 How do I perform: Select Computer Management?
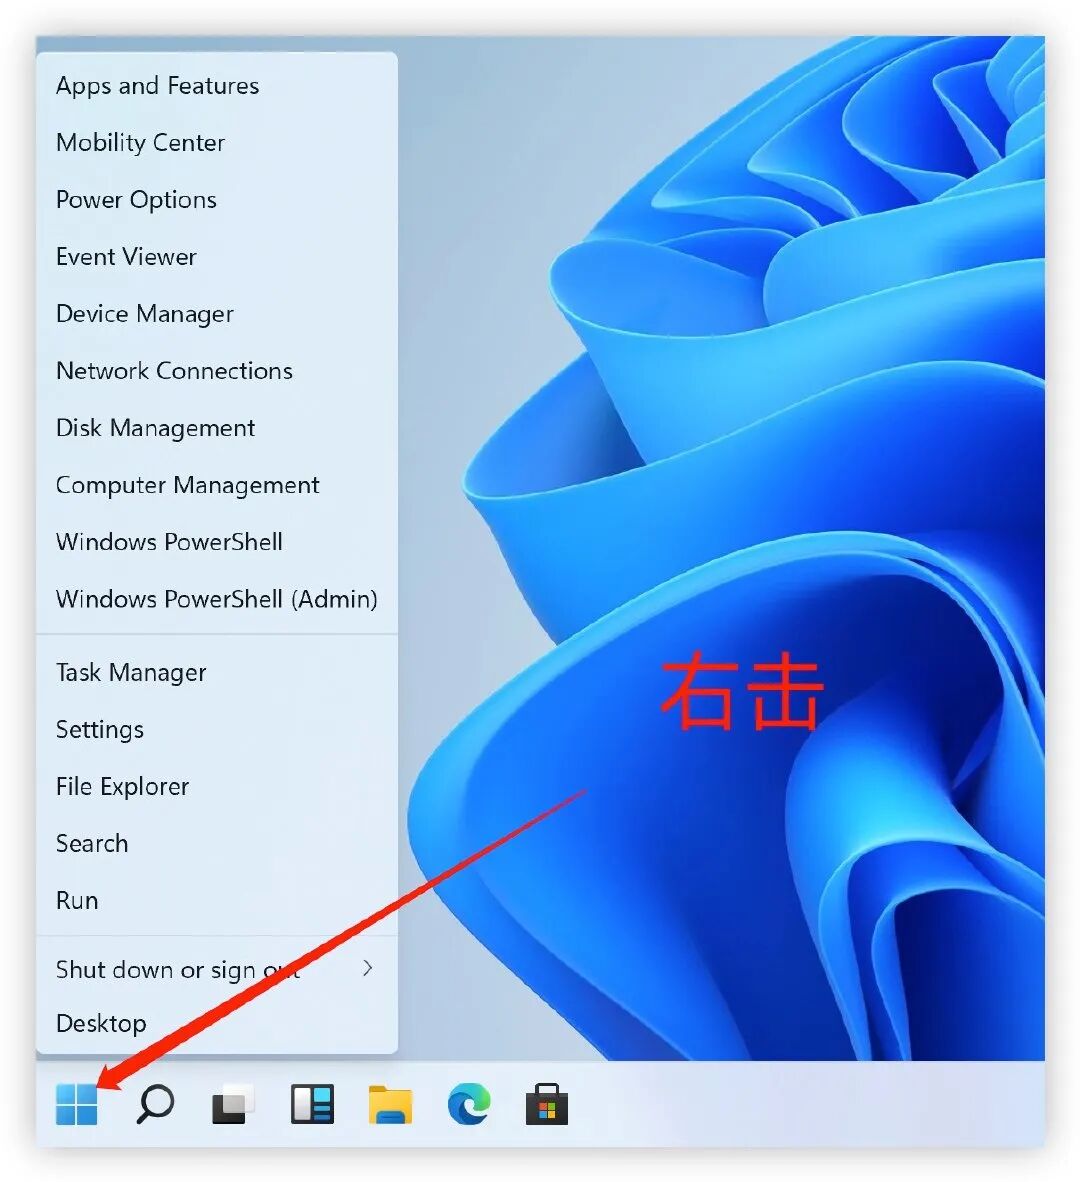tap(187, 485)
